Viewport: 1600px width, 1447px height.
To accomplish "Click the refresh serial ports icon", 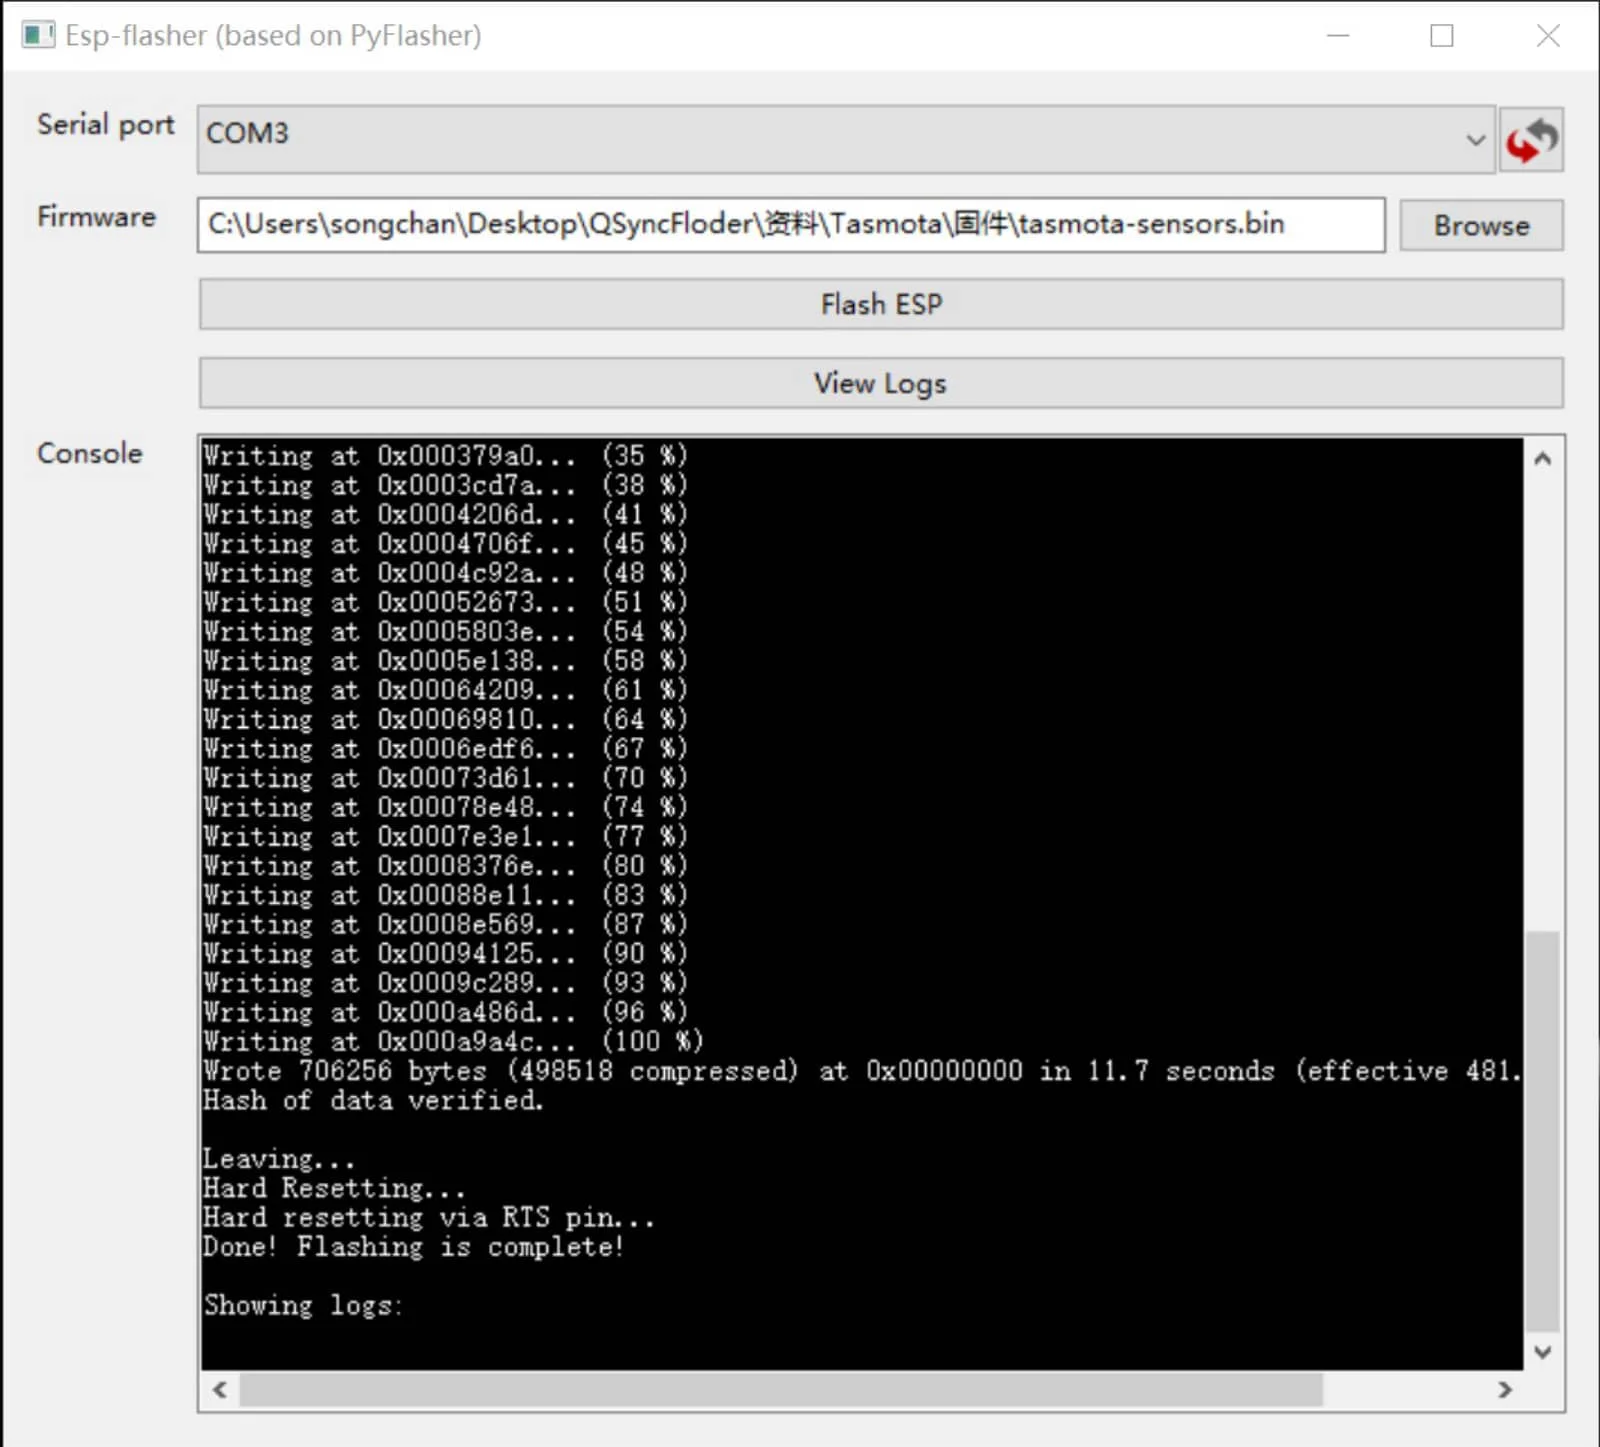I will (1531, 140).
